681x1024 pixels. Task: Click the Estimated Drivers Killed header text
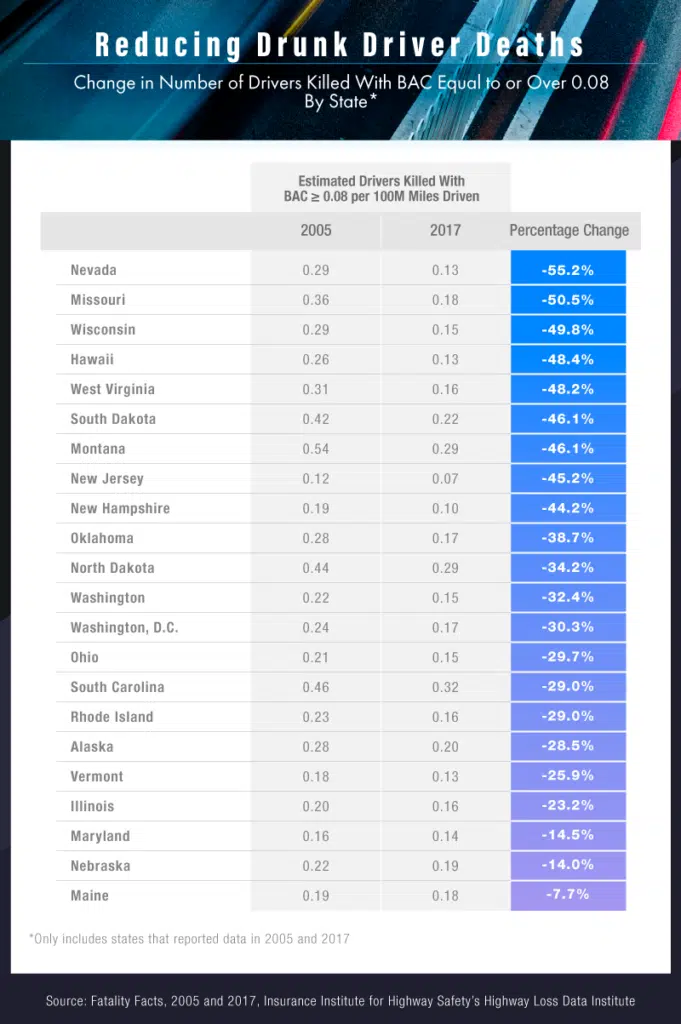(x=381, y=189)
